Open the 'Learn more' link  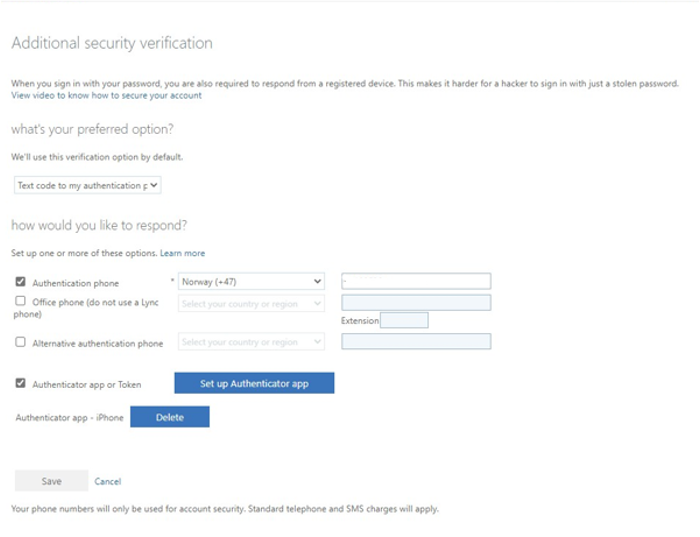tap(182, 254)
